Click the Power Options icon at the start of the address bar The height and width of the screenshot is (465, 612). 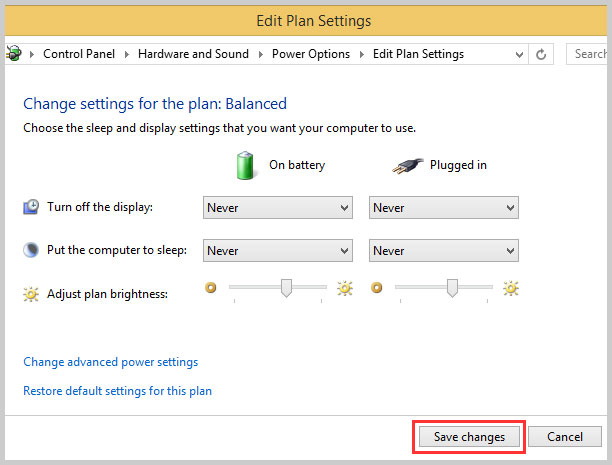[x=14, y=53]
